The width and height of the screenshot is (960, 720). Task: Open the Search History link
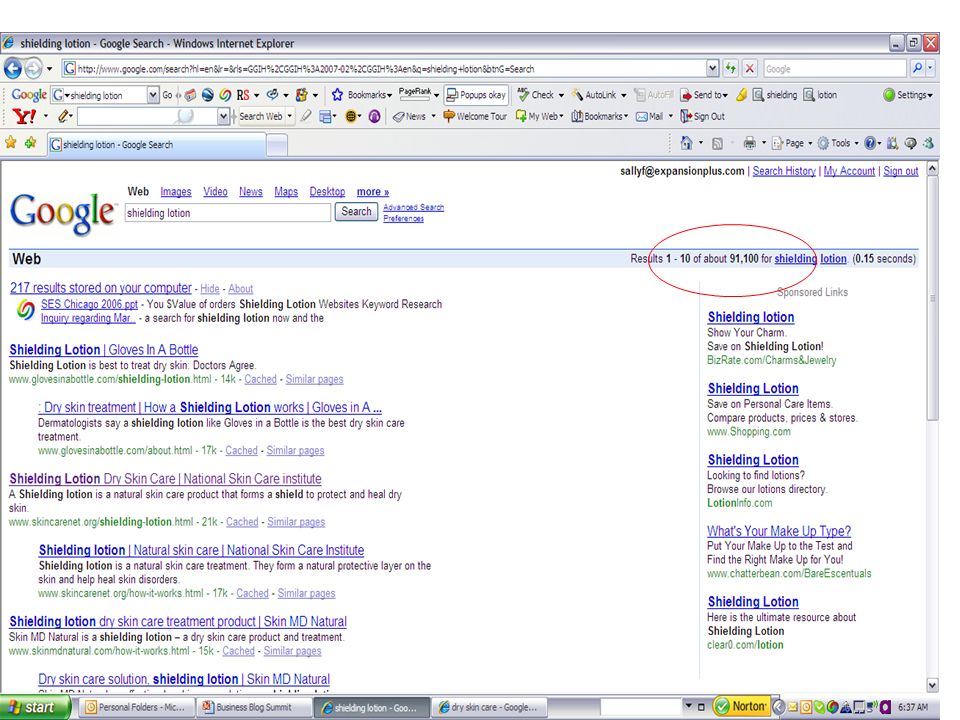[x=784, y=171]
